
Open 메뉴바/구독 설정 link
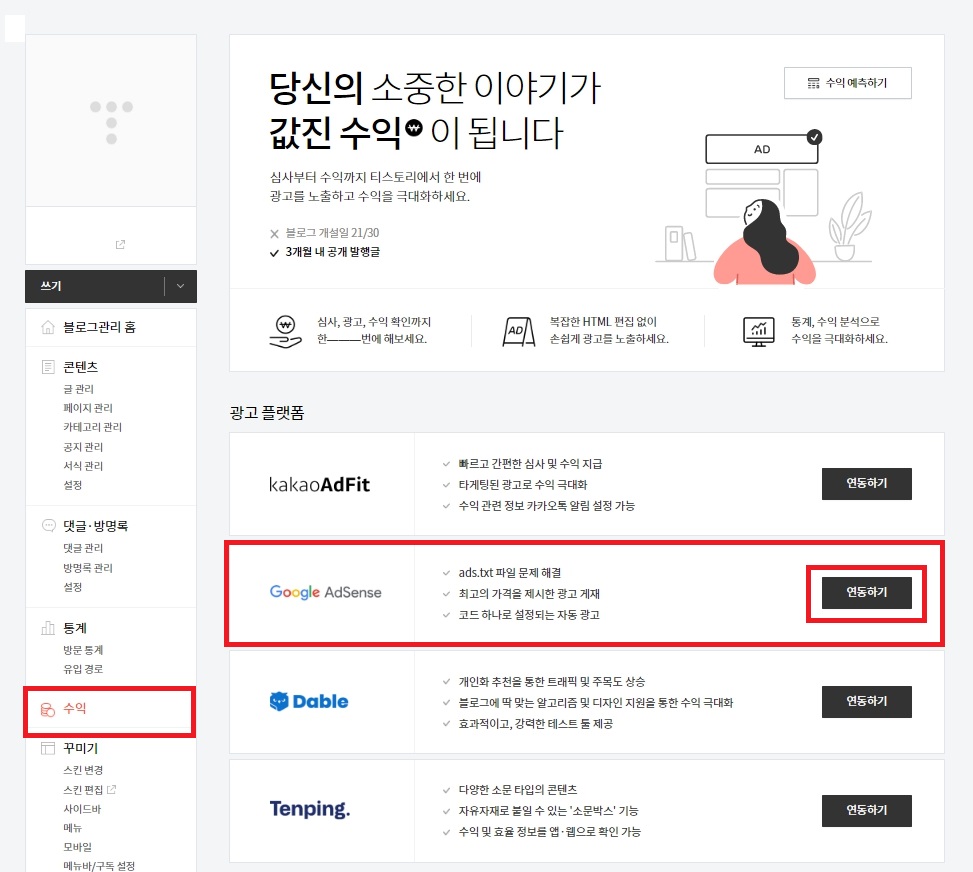[99, 866]
